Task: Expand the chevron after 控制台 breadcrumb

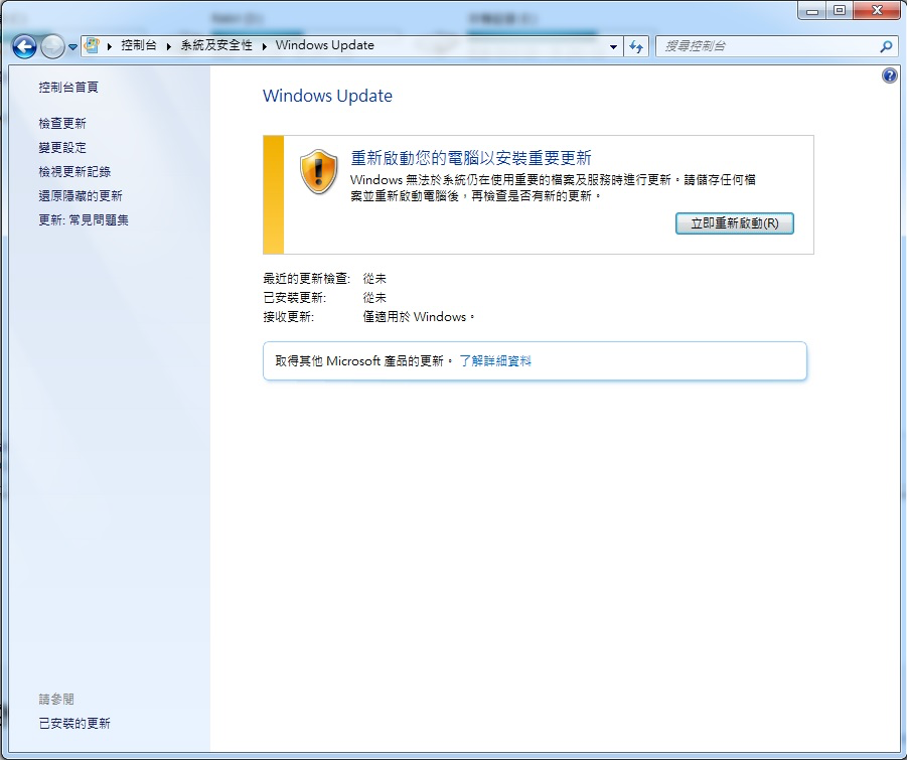Action: pos(109,46)
